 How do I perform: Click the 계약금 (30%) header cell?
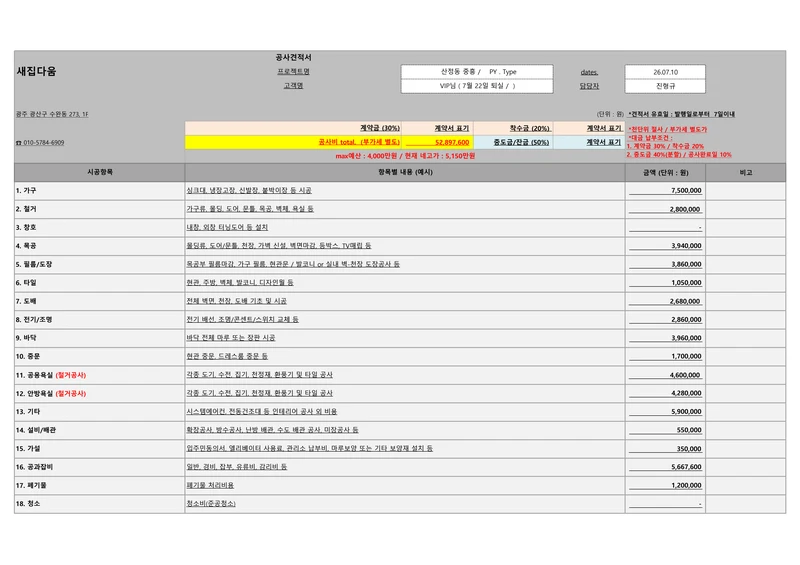point(293,128)
